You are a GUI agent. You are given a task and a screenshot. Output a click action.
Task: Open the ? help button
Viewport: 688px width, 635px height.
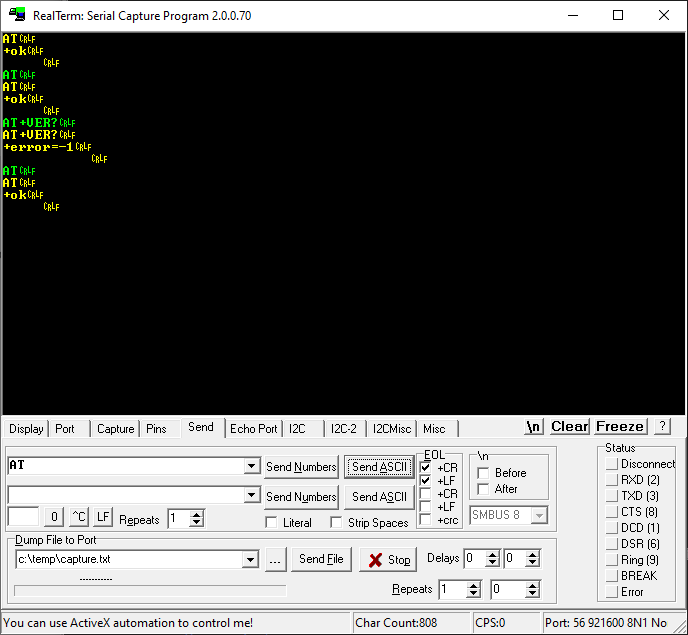click(663, 426)
